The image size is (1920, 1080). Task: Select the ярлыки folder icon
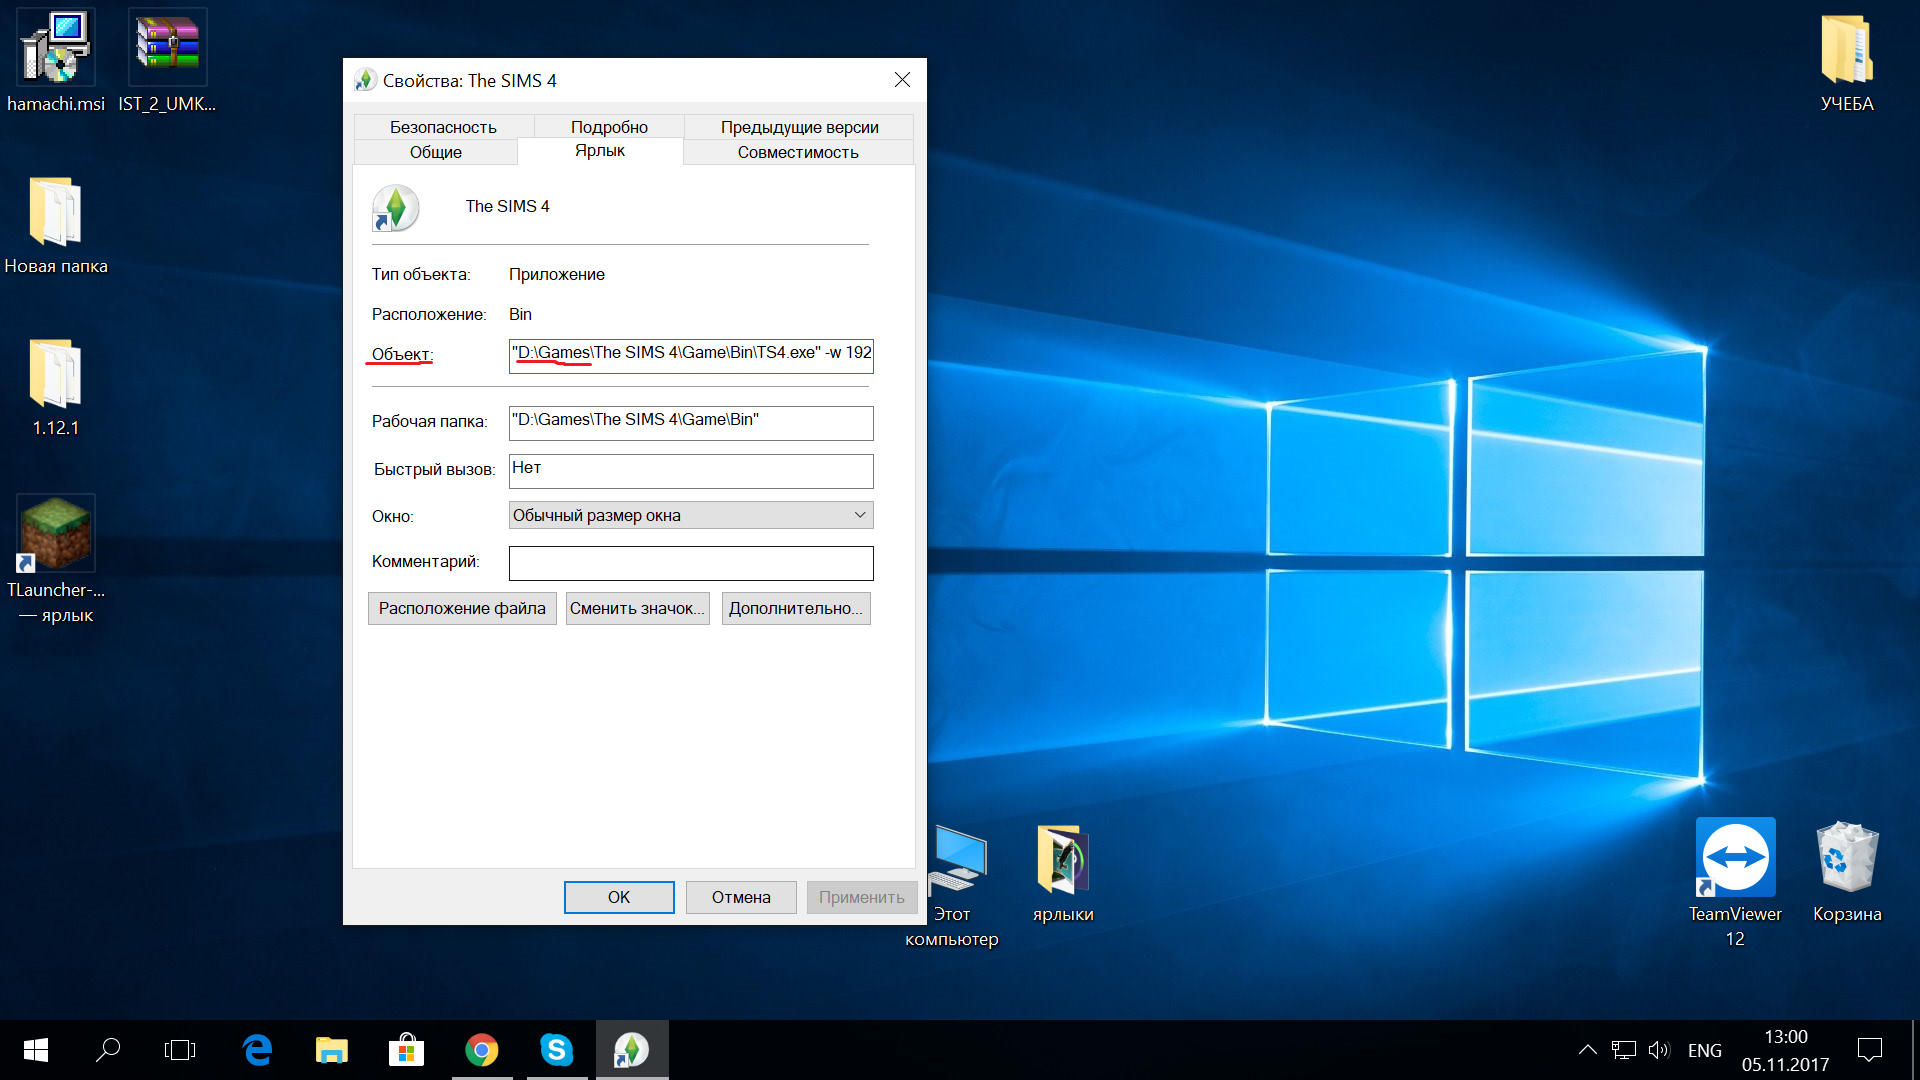click(x=1063, y=859)
